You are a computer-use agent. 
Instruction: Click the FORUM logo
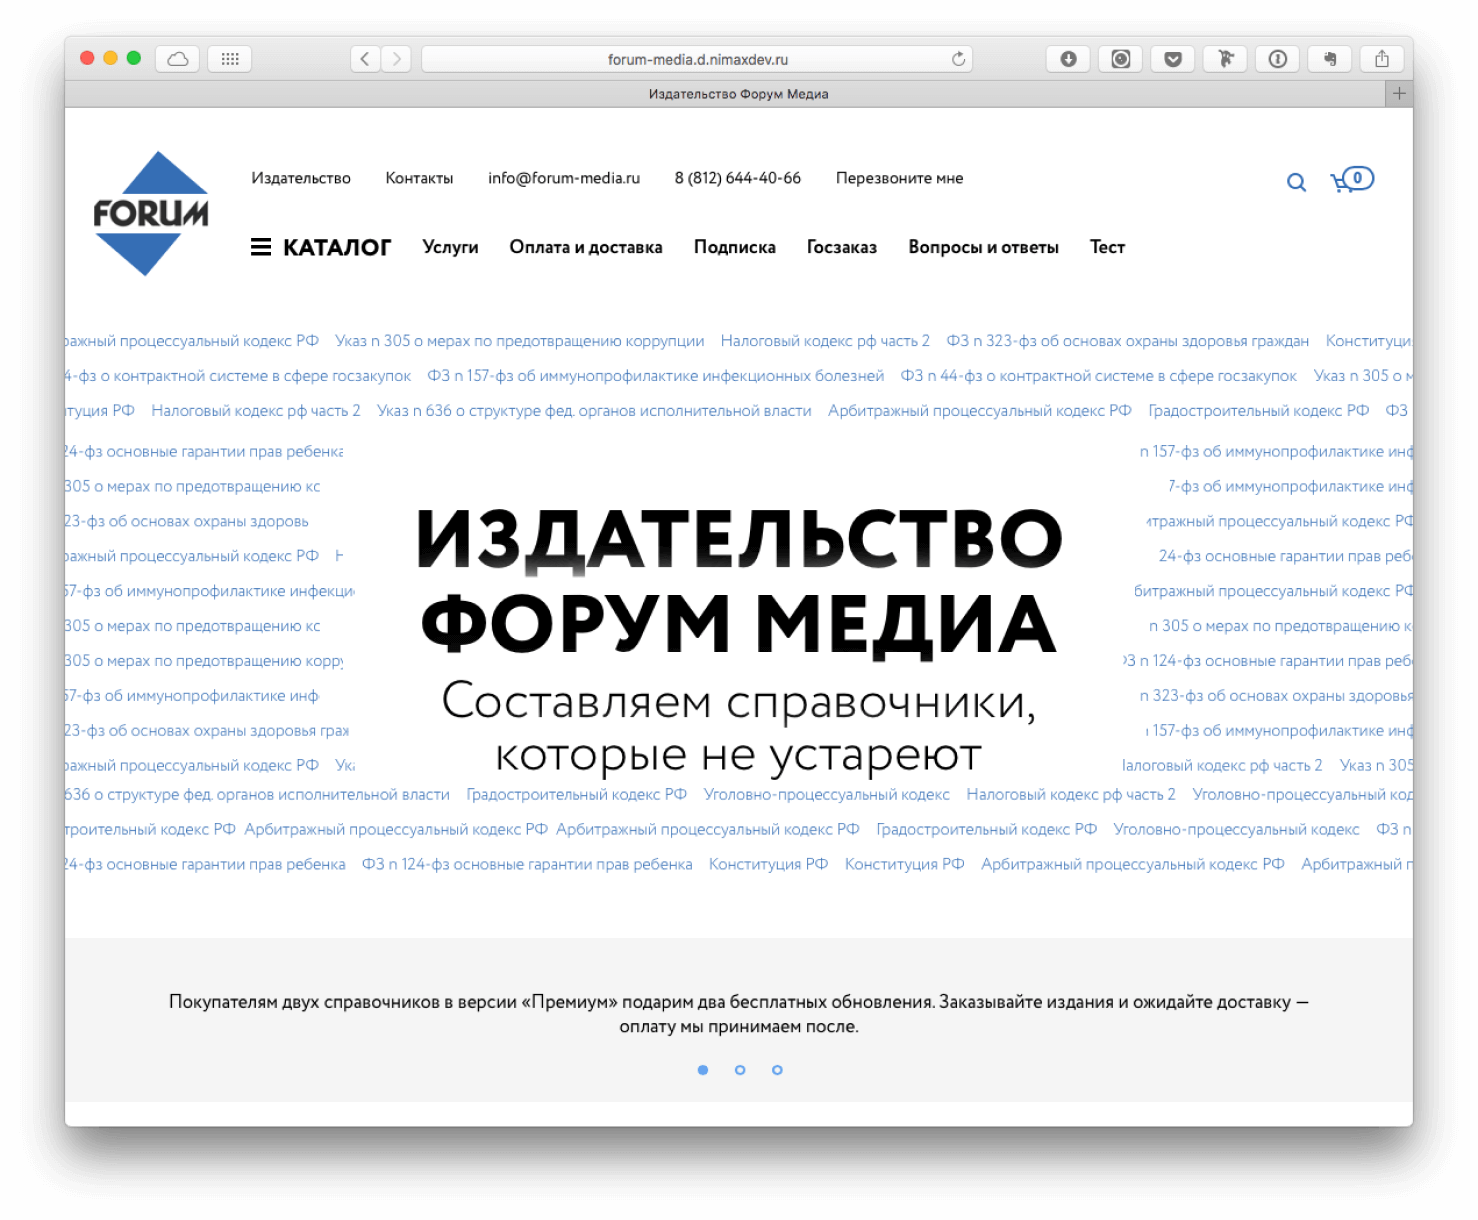(151, 213)
